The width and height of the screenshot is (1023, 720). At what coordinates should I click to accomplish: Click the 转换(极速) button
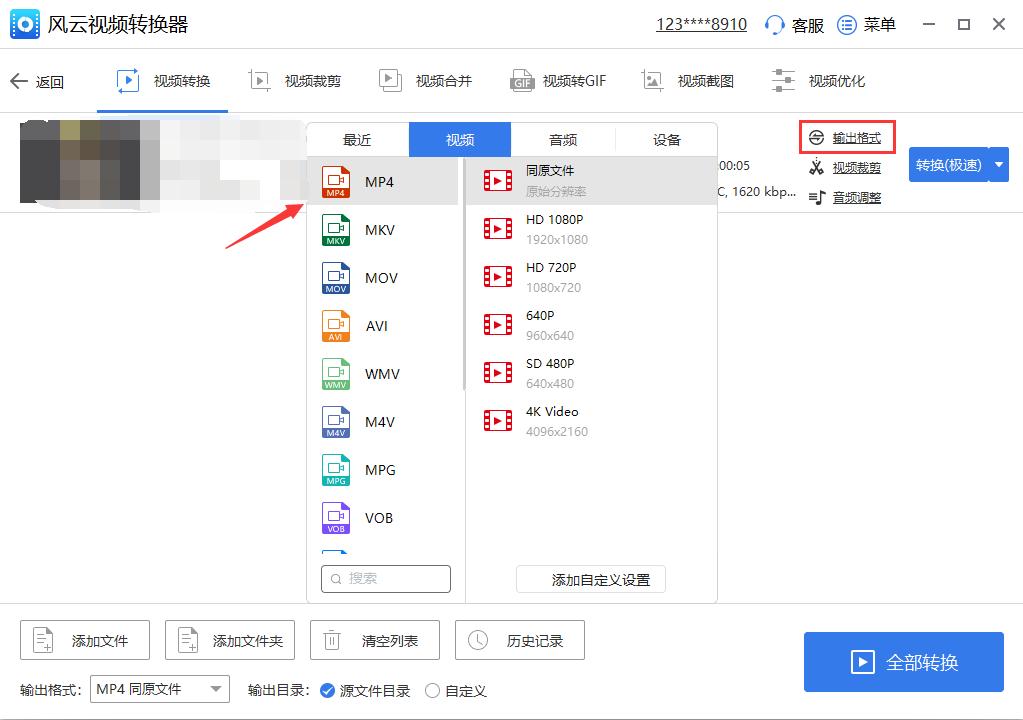(949, 165)
